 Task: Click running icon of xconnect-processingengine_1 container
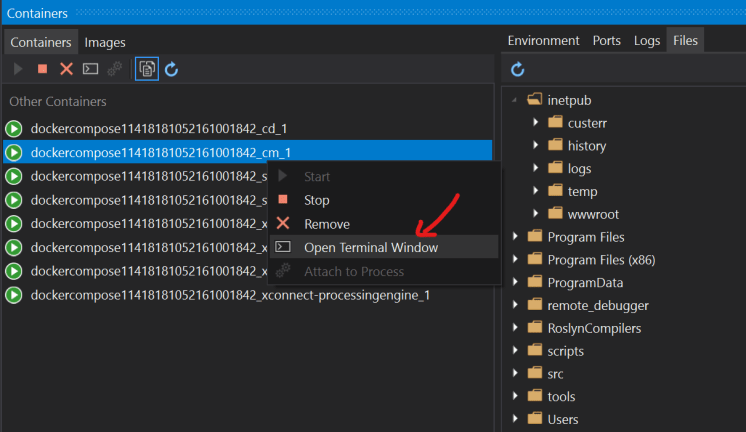[x=14, y=295]
